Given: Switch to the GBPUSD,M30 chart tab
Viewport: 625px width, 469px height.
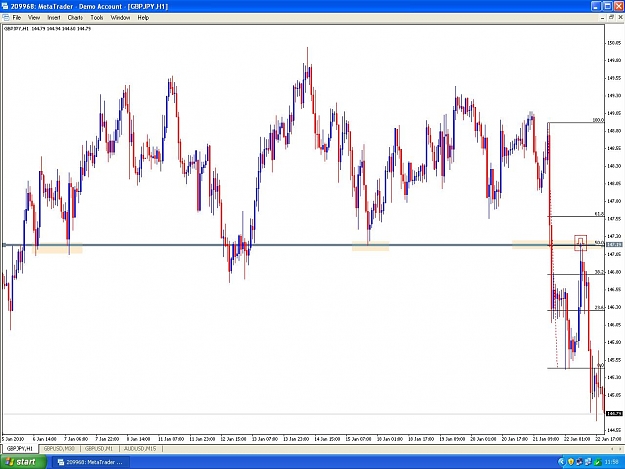Looking at the screenshot, I should (x=59, y=449).
